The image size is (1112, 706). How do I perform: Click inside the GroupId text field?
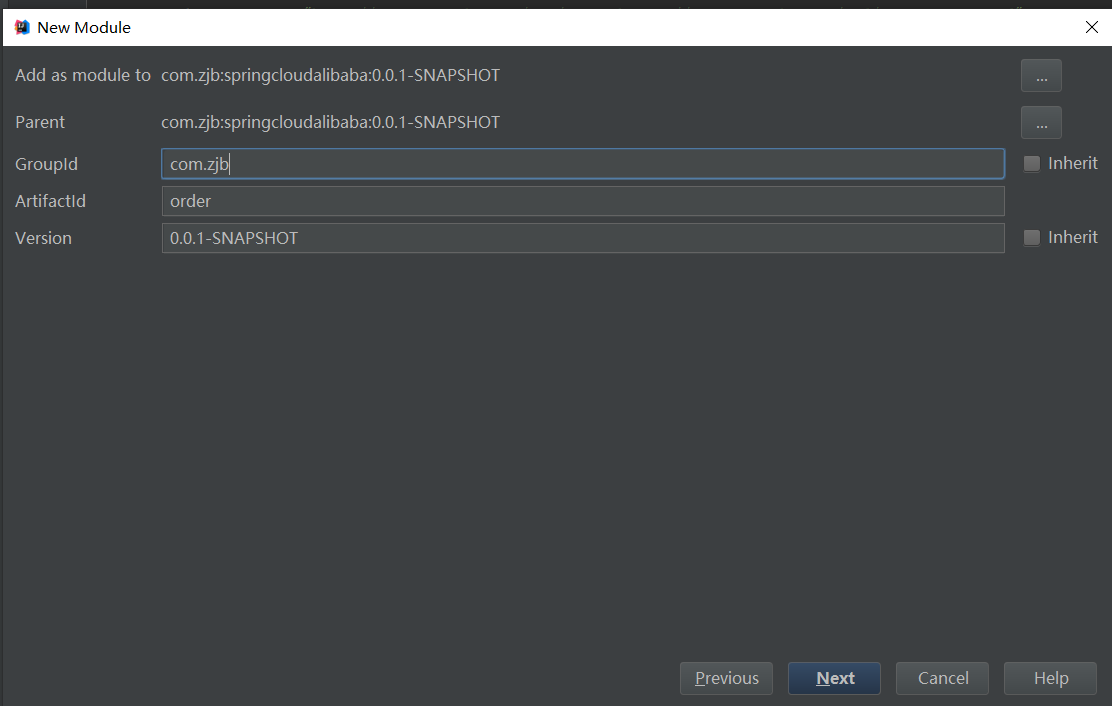[x=583, y=163]
